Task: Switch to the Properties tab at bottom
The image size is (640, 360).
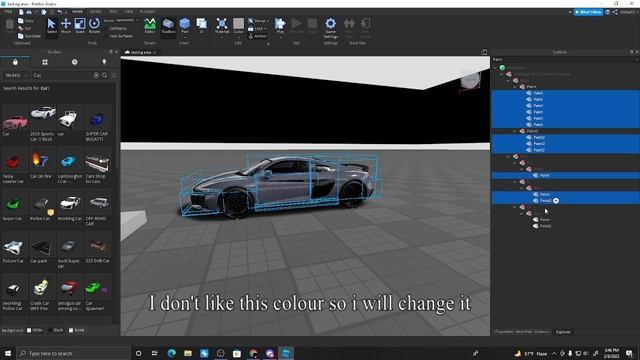Action: click(x=522, y=332)
